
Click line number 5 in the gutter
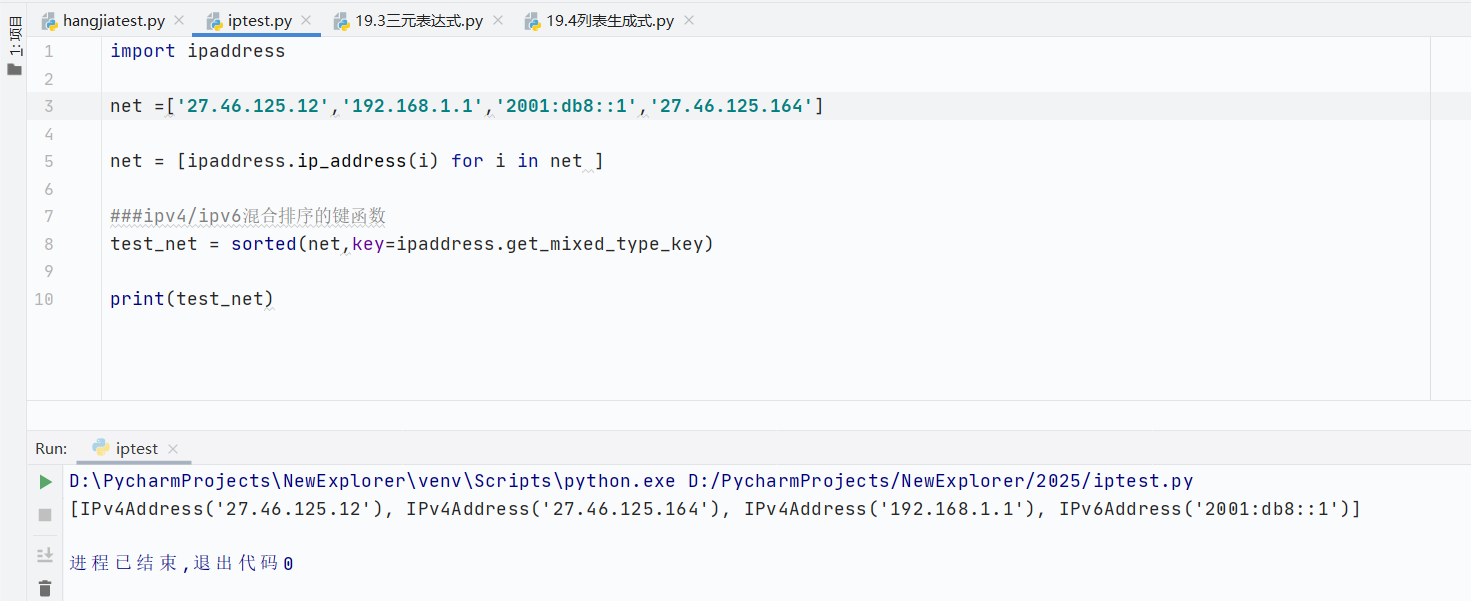(x=49, y=161)
